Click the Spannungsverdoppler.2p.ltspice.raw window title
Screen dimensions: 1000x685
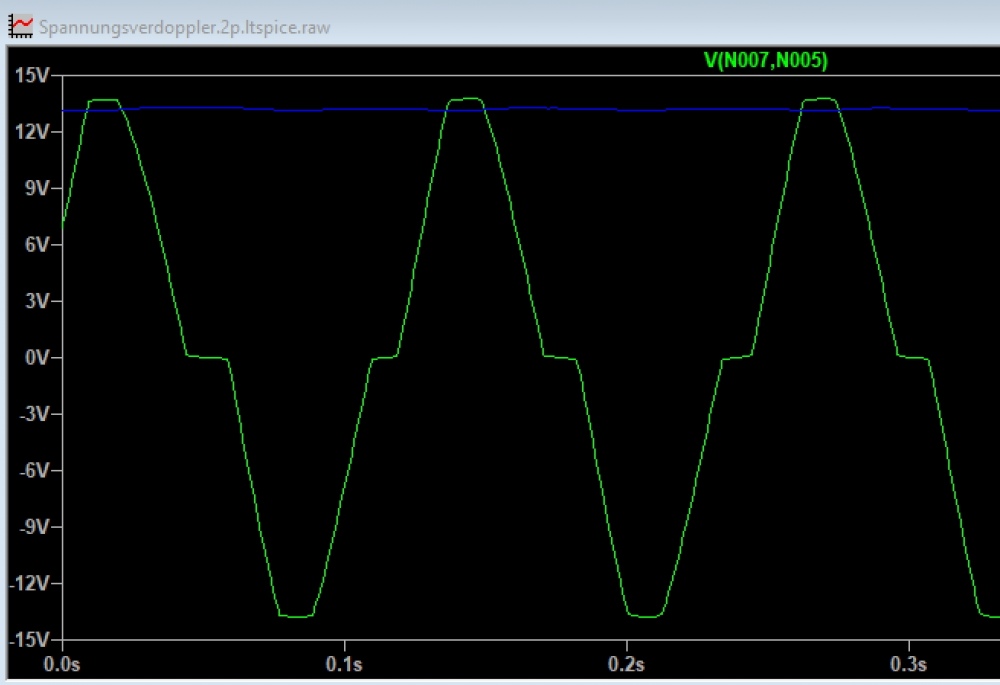(x=185, y=27)
